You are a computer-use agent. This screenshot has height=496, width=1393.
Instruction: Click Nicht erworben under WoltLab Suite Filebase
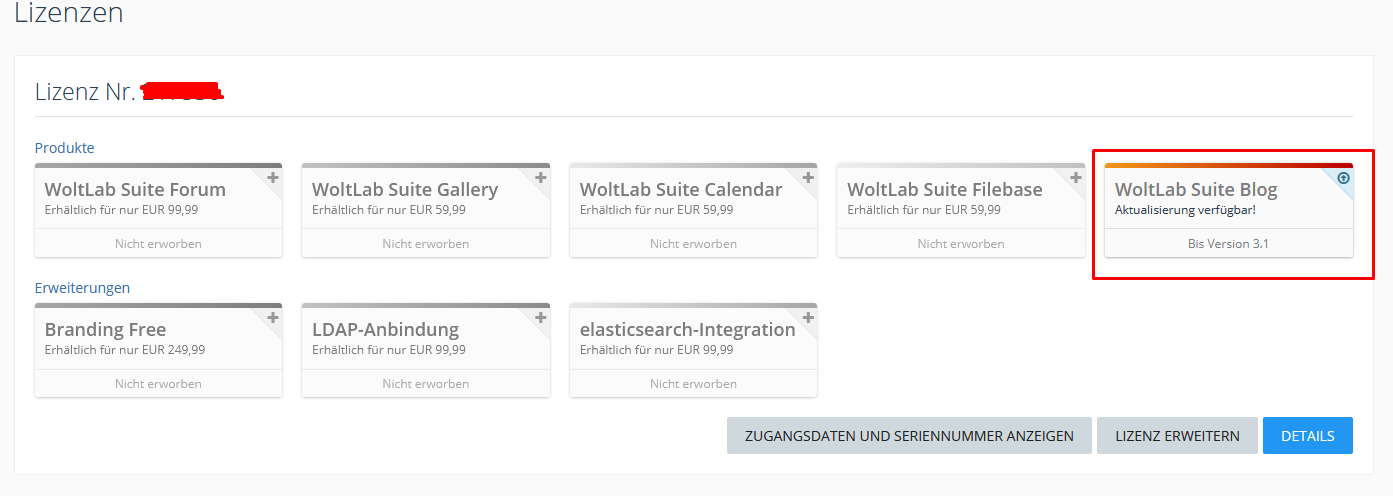click(960, 243)
